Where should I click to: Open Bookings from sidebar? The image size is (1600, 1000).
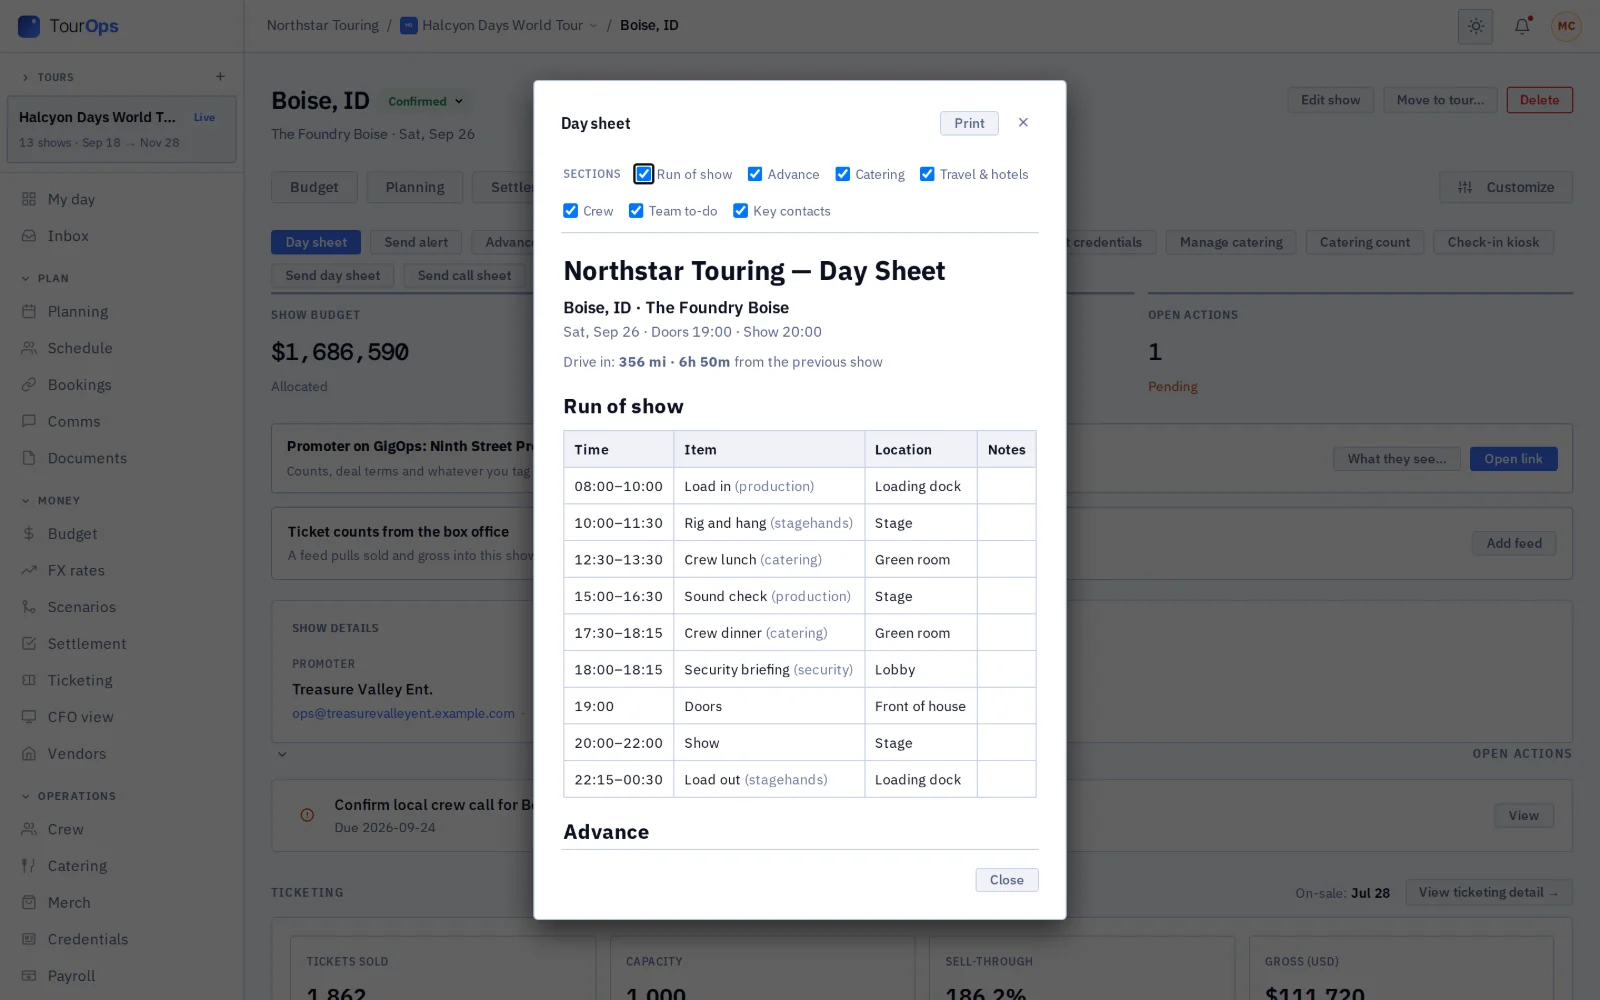pos(79,385)
